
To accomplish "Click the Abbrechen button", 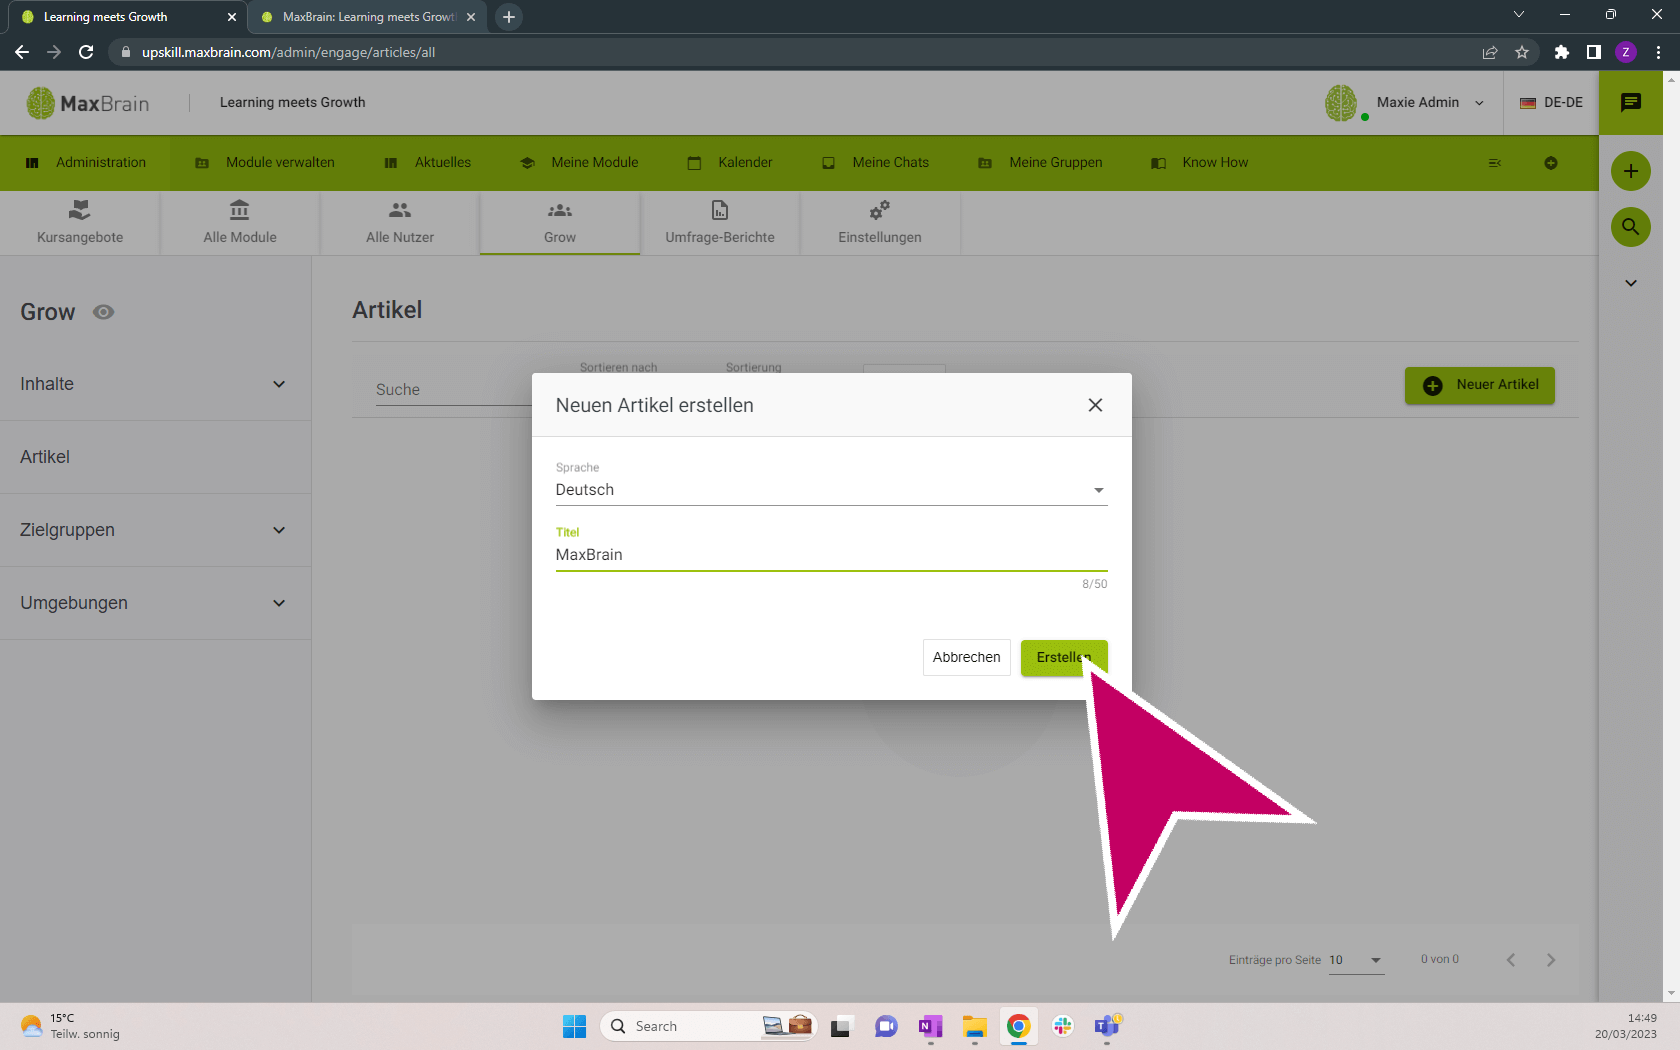I will tap(966, 657).
